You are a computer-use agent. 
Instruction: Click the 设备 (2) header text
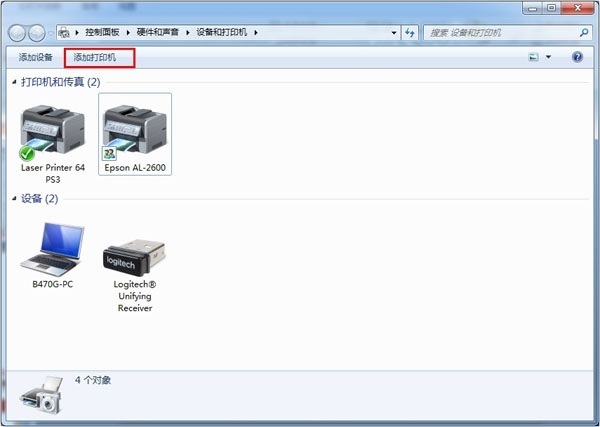(39, 199)
